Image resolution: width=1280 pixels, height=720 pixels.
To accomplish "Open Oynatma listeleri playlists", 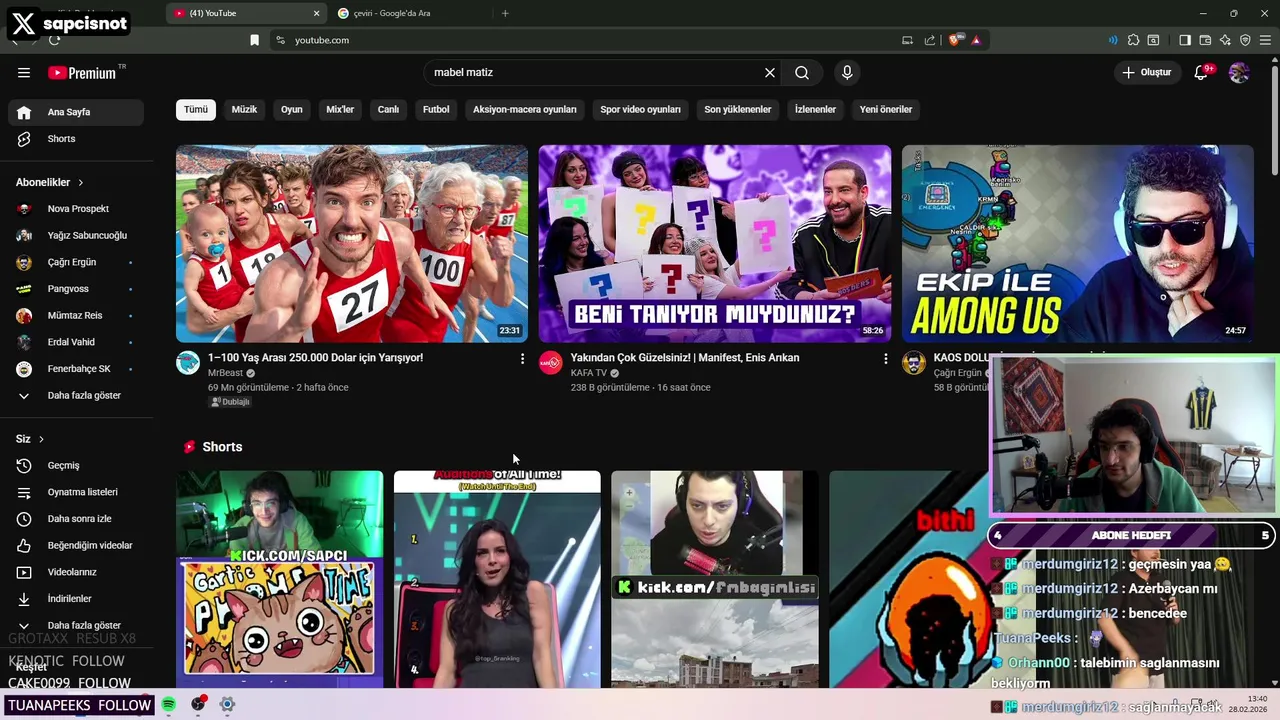I will pyautogui.click(x=76, y=492).
